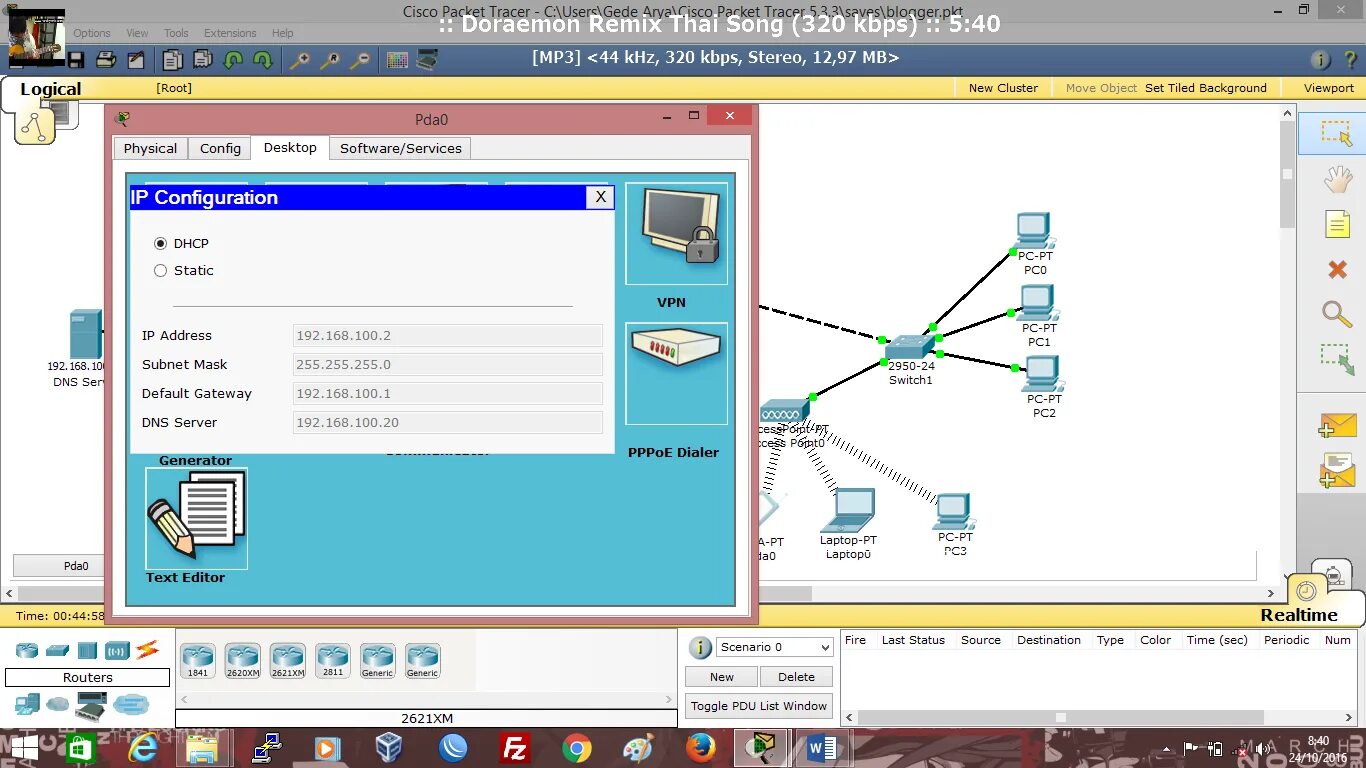The width and height of the screenshot is (1366, 768).
Task: Pick the 2811 router model
Action: (333, 661)
